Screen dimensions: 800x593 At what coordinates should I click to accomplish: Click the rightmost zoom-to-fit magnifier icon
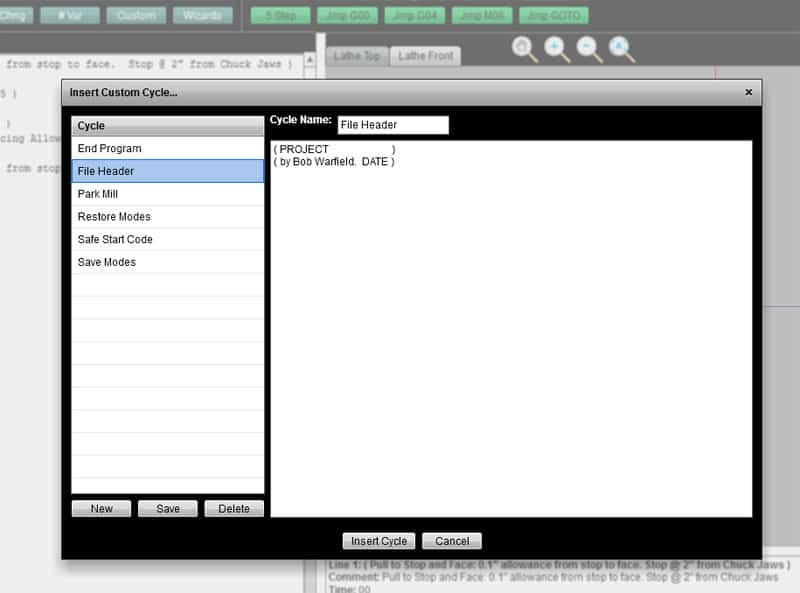point(622,47)
